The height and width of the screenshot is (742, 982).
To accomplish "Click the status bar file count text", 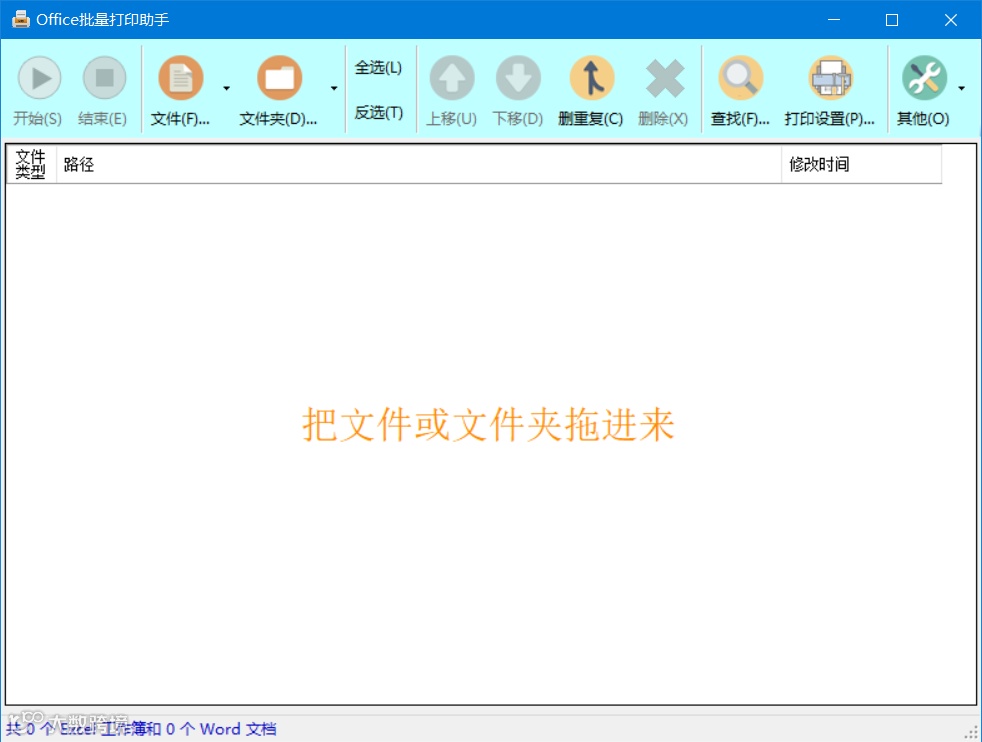I will pyautogui.click(x=141, y=729).
